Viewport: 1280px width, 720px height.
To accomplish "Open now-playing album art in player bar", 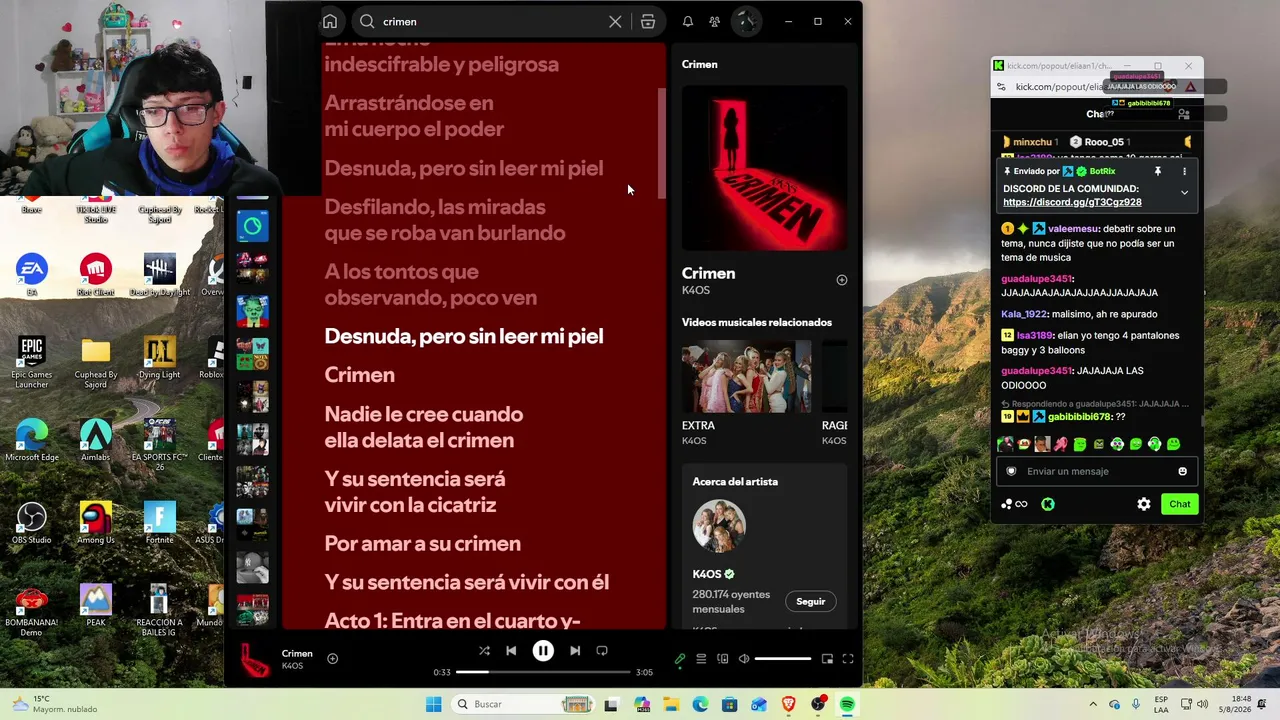I will click(253, 659).
